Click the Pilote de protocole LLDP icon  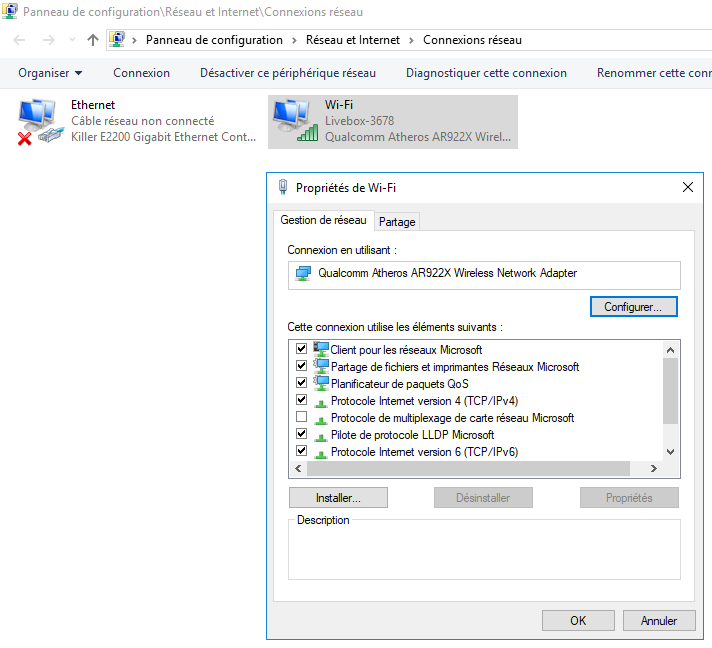[320, 435]
